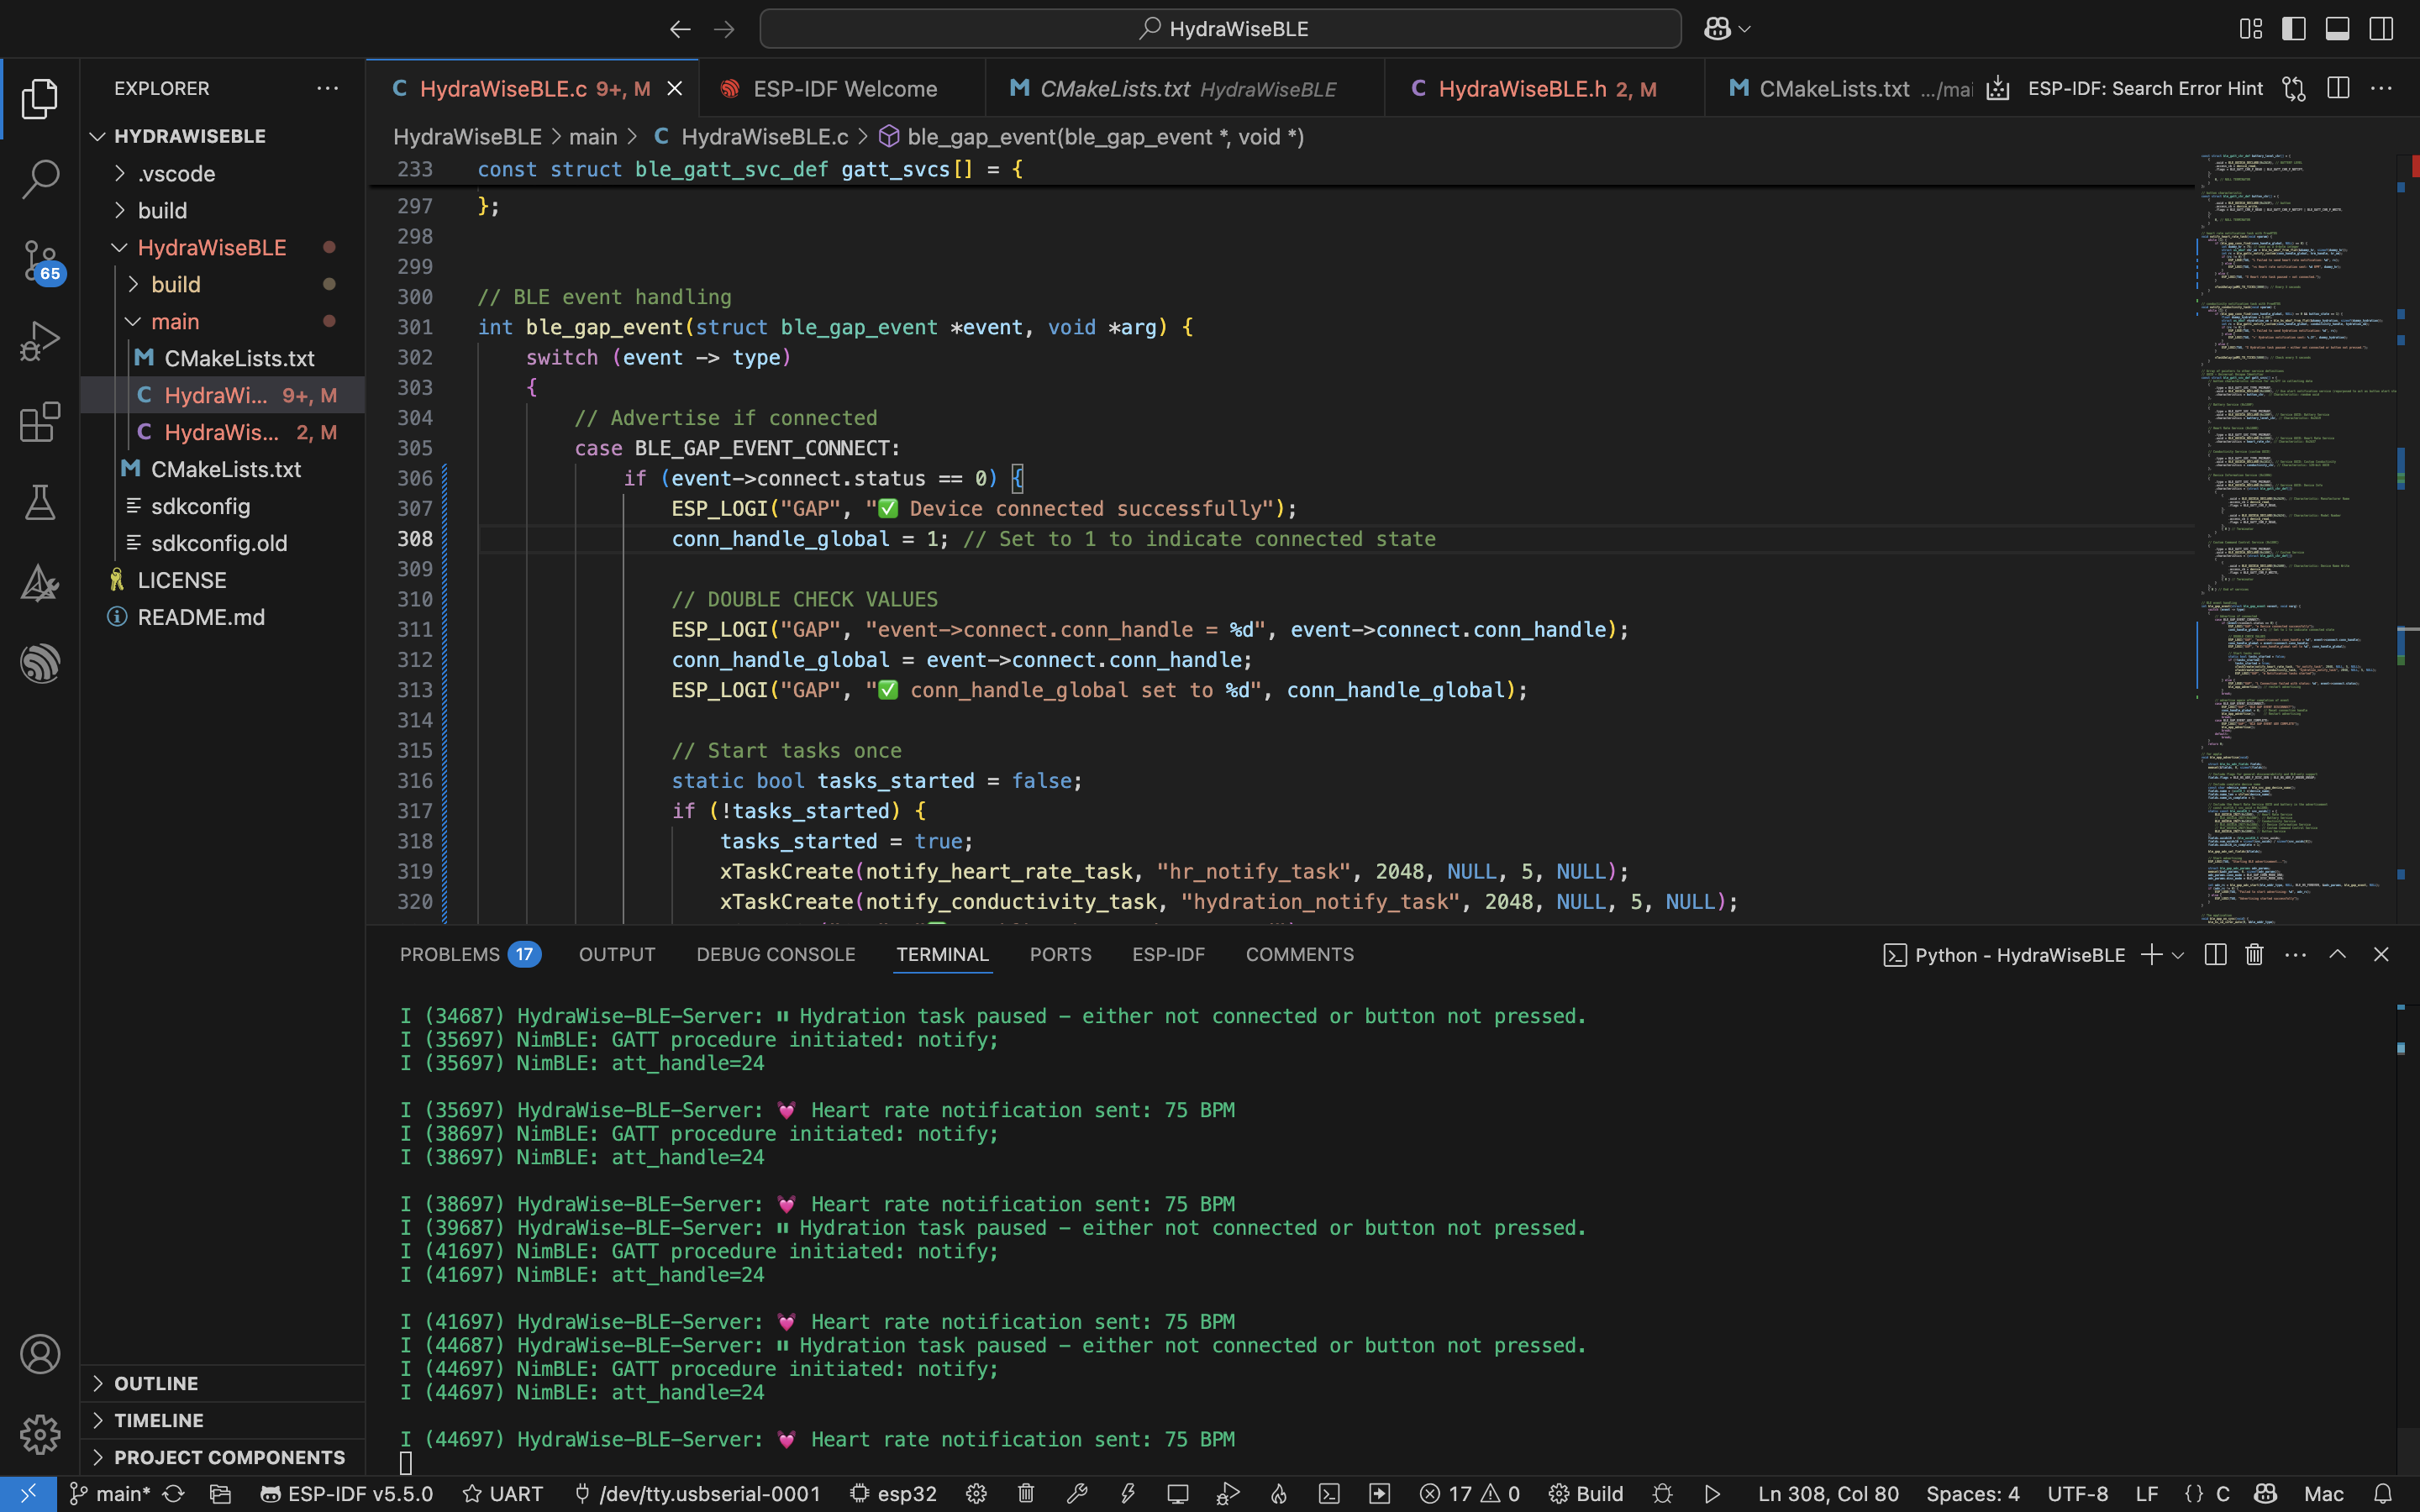Click the HydraWiseBLE command center search box
Image resolution: width=2420 pixels, height=1512 pixels.
(x=1220, y=29)
